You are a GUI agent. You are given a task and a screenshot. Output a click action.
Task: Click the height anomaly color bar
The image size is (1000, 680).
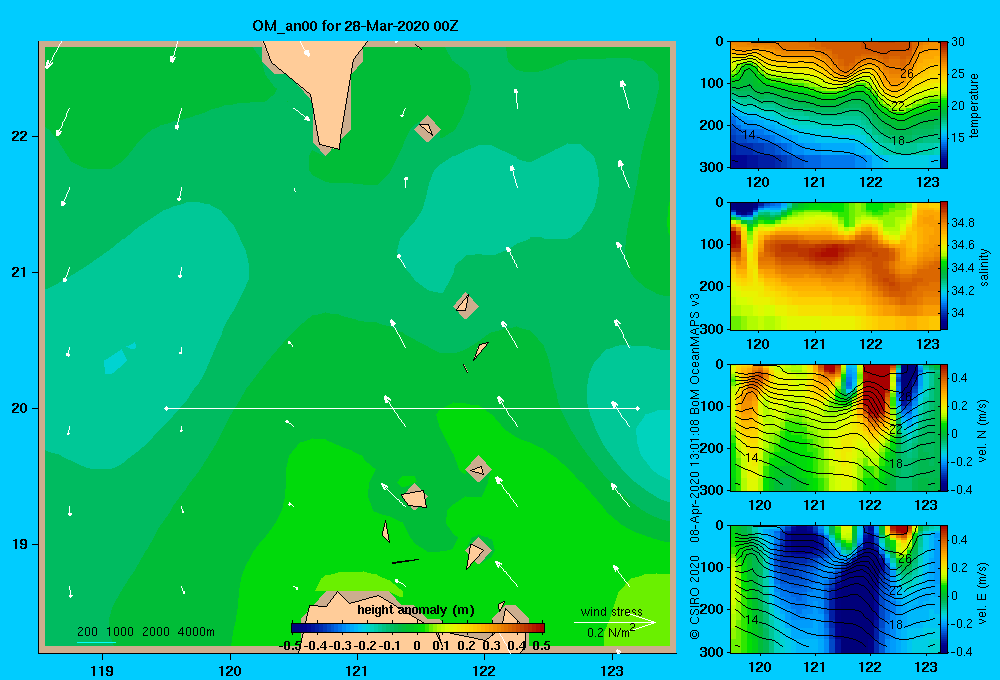pos(417,628)
